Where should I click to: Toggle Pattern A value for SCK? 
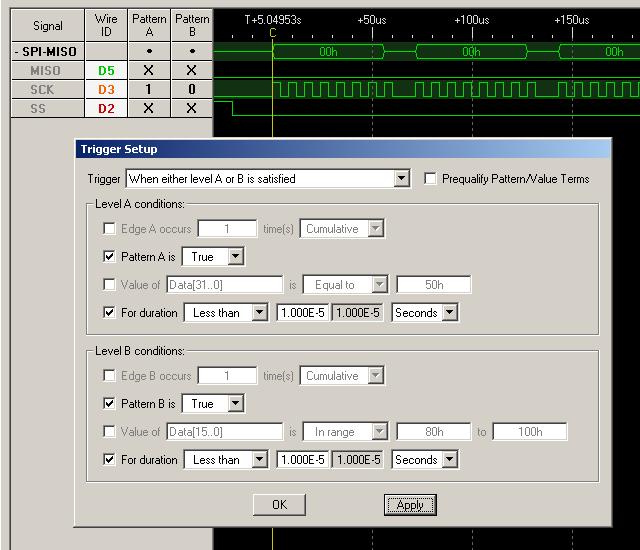(x=149, y=89)
